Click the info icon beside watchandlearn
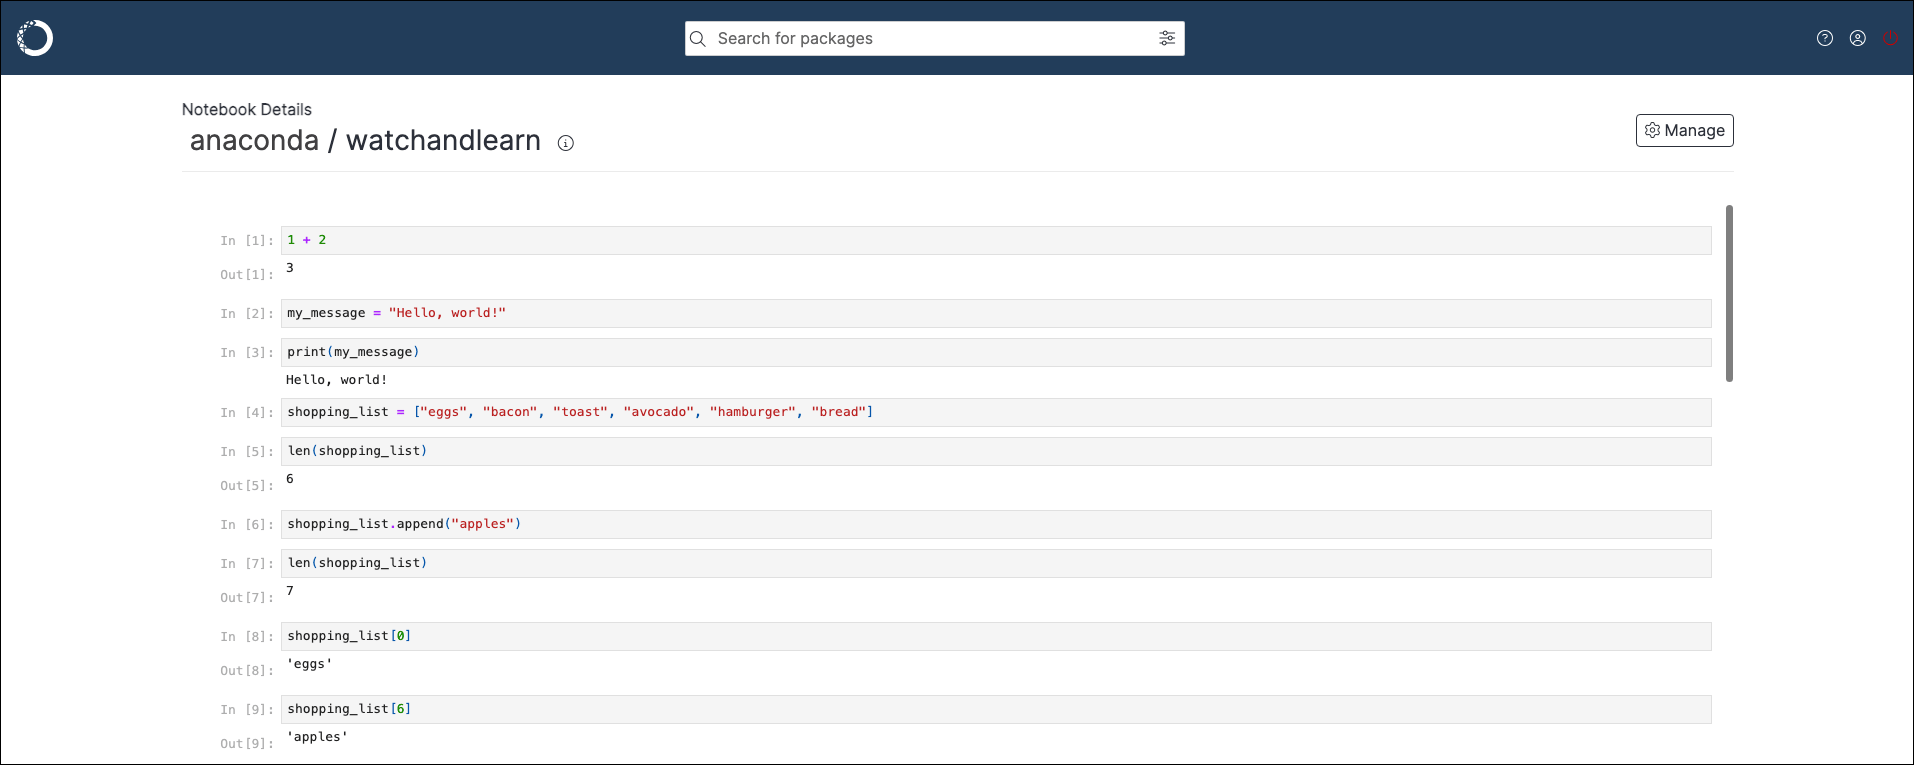This screenshot has width=1914, height=765. pos(566,143)
